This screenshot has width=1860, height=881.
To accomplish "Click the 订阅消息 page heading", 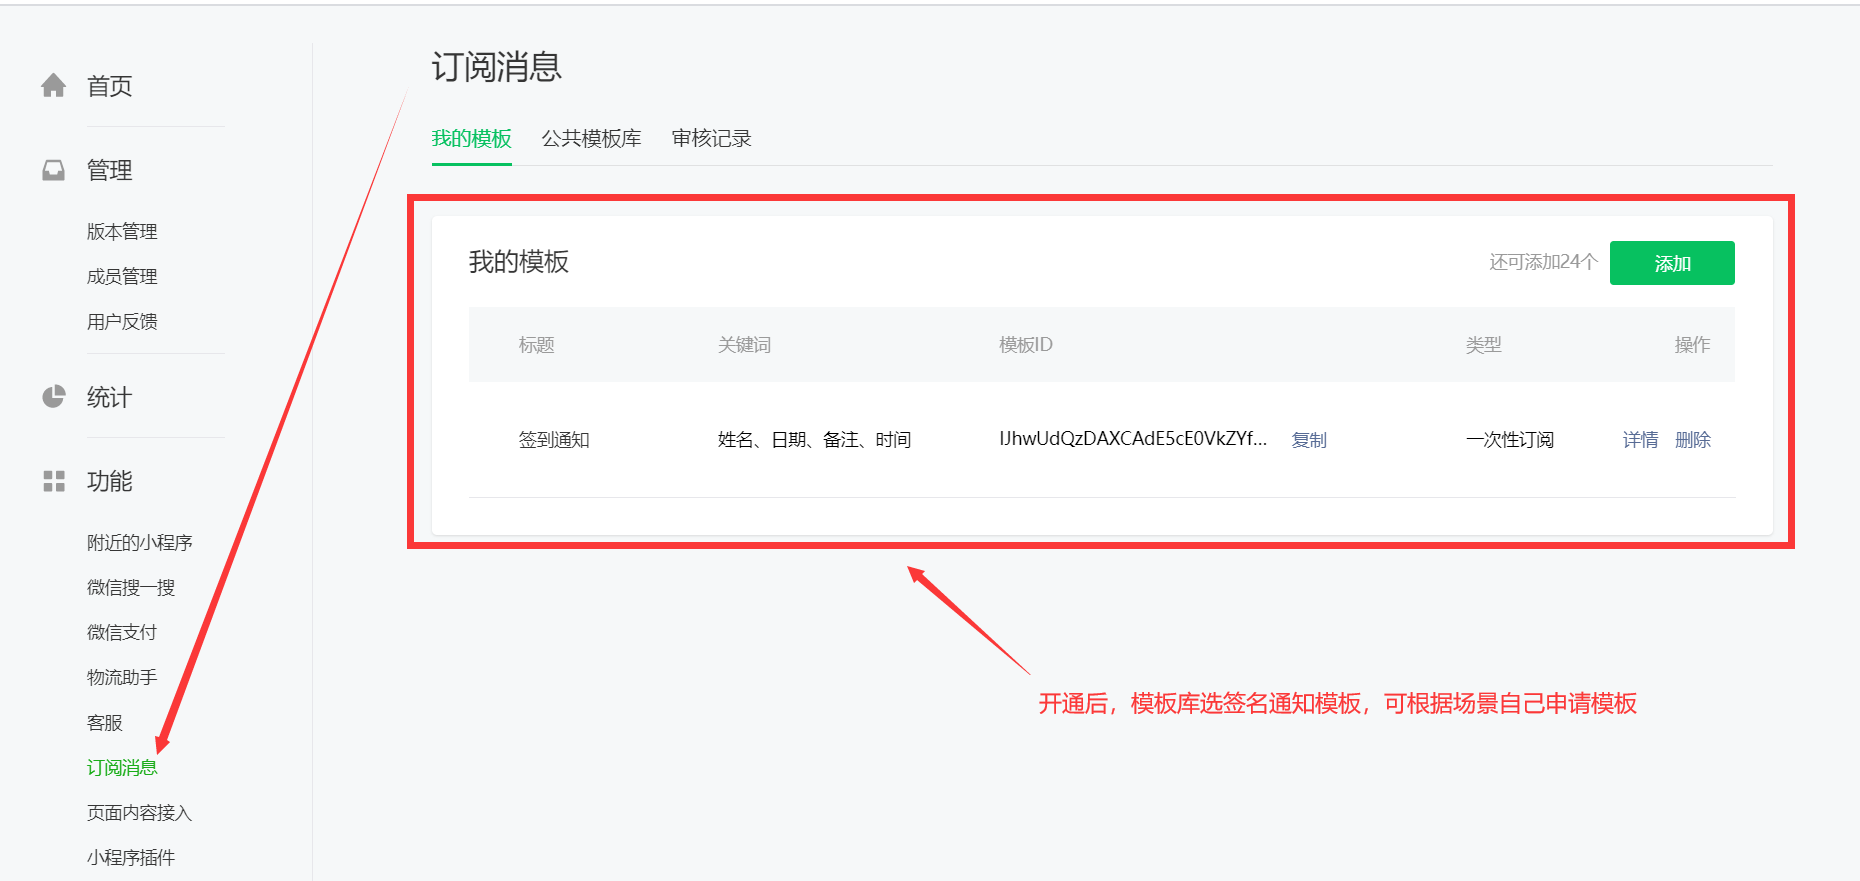I will coord(497,67).
